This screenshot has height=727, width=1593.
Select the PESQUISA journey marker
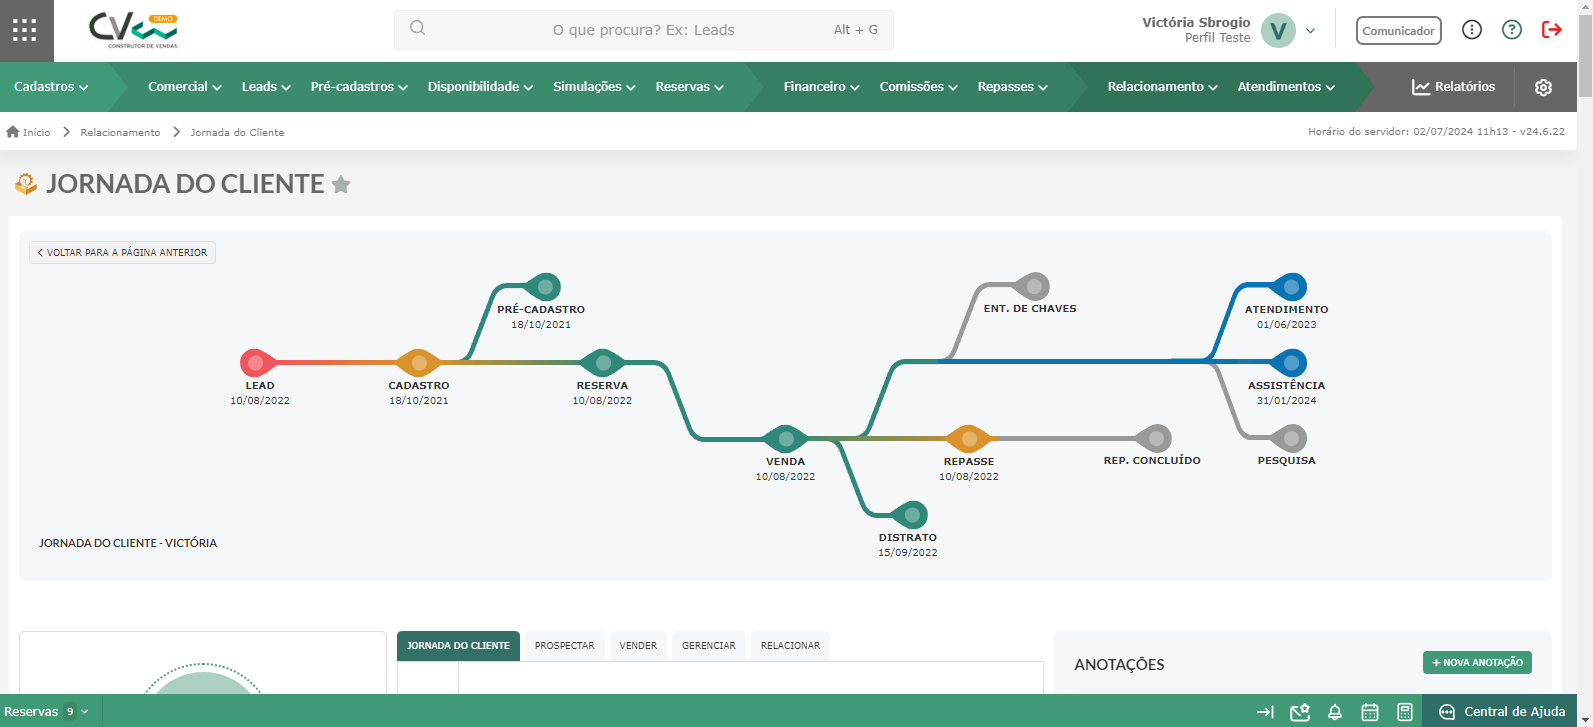pos(1290,438)
